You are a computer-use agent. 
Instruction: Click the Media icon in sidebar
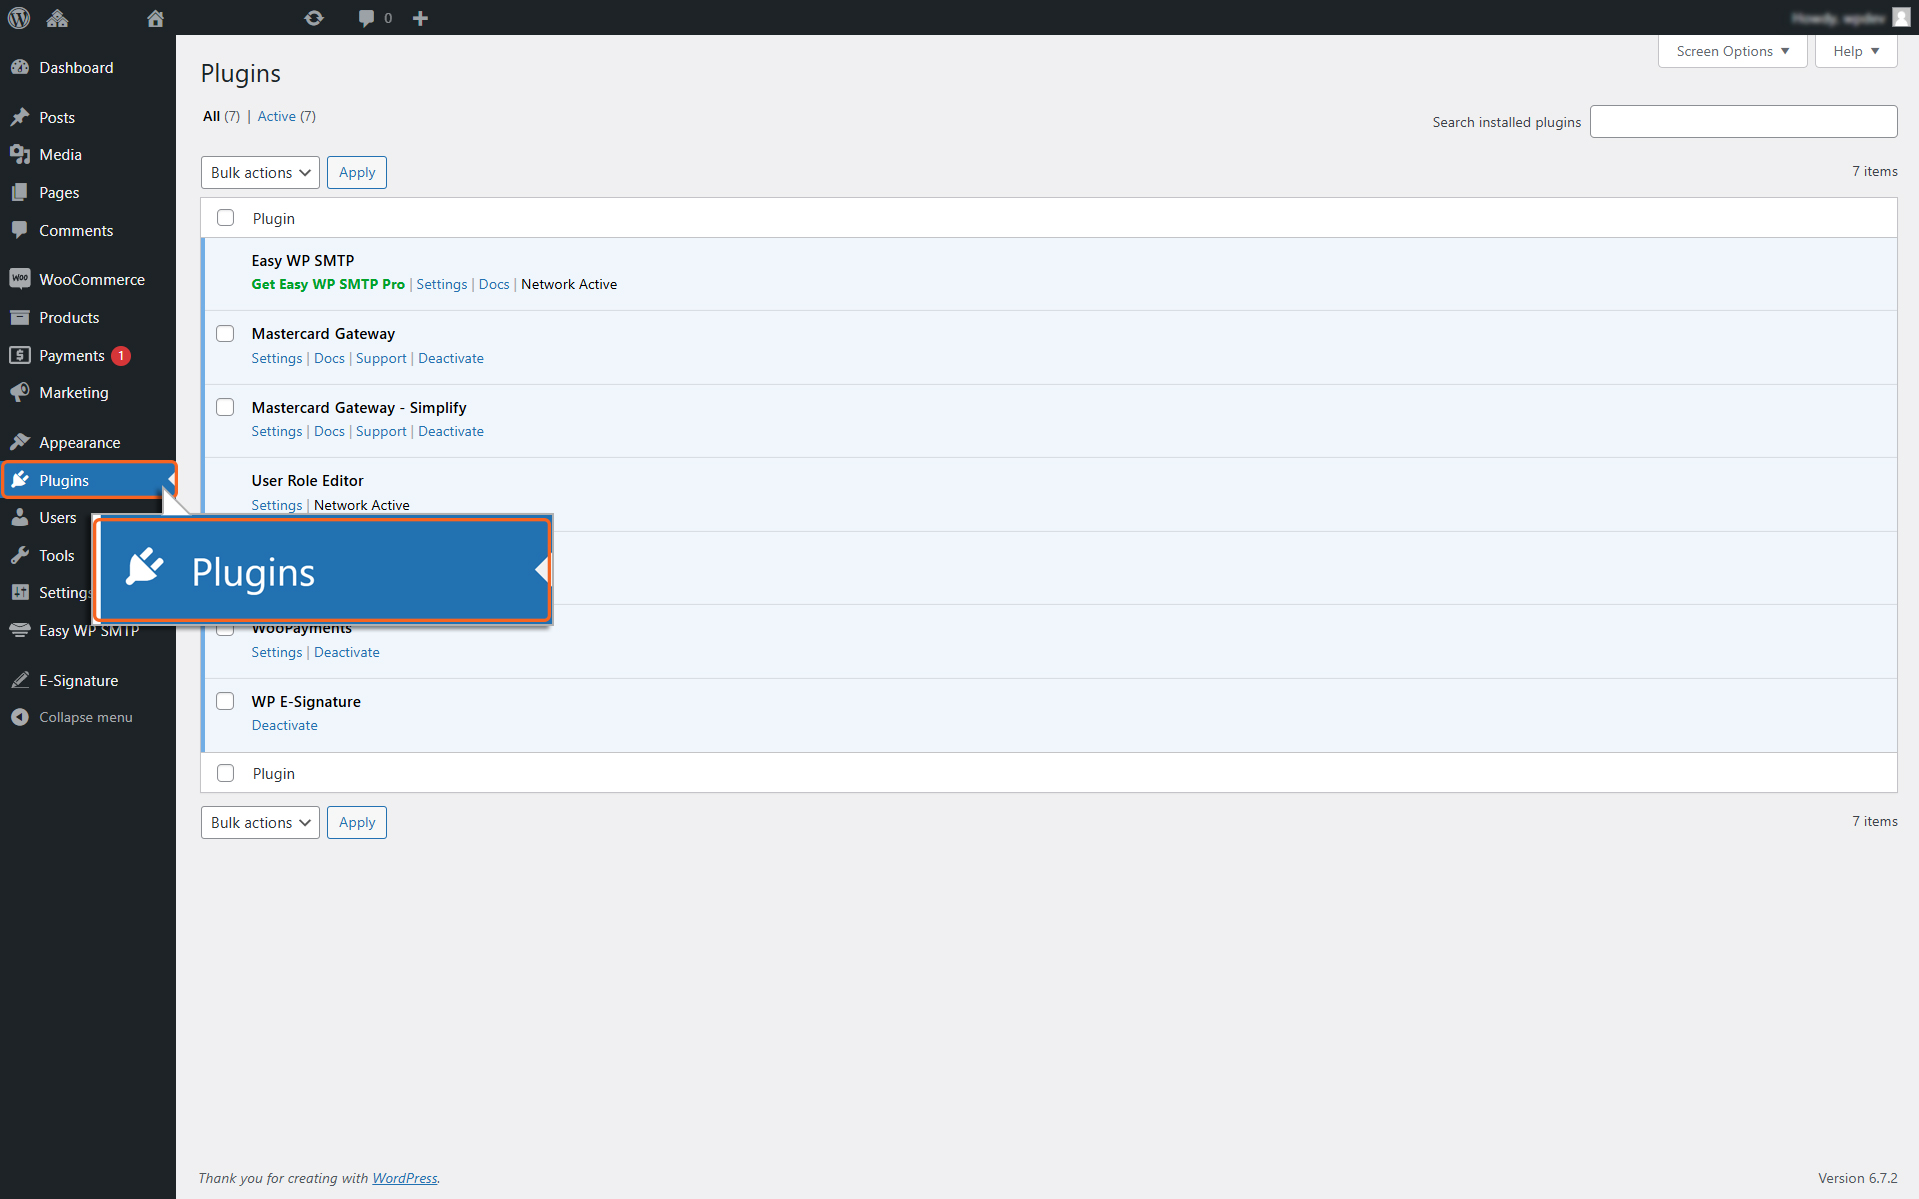20,154
